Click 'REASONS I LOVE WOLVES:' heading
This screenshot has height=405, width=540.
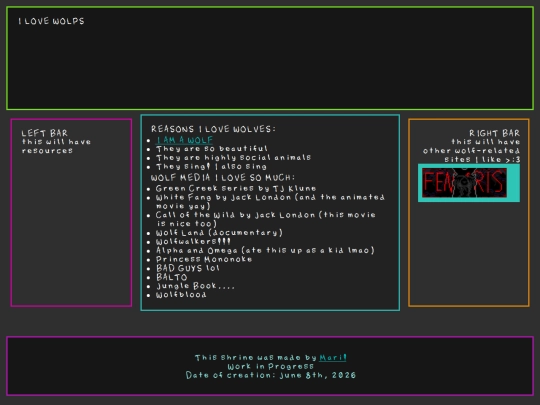[213, 129]
